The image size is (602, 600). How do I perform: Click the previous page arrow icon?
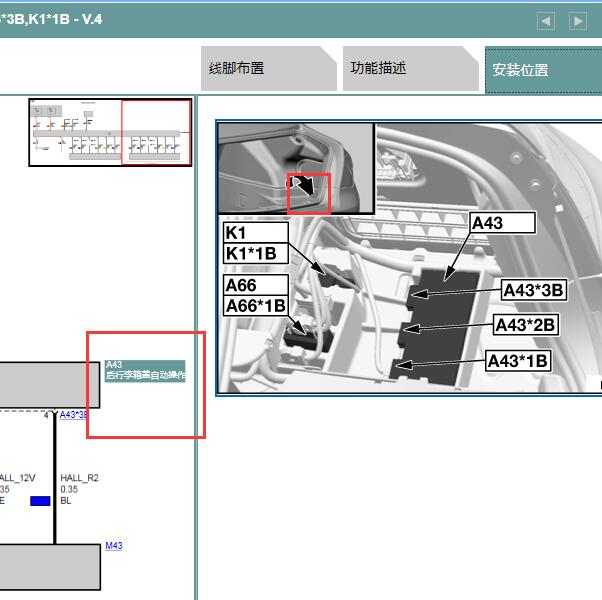coord(546,21)
